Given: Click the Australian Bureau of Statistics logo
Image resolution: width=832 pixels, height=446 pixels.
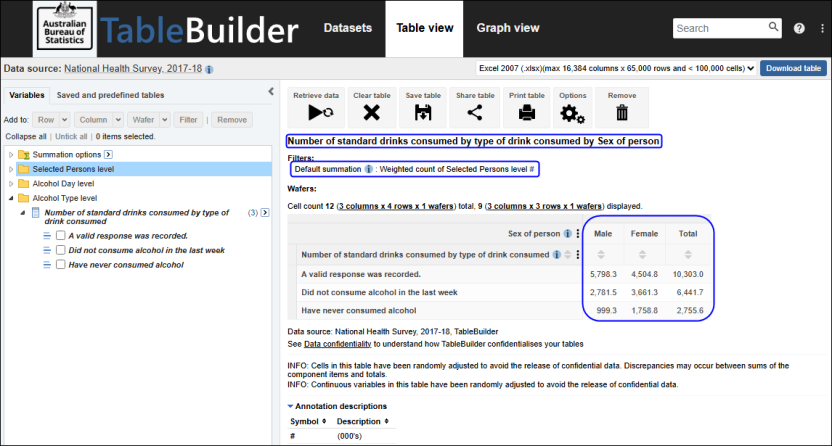Looking at the screenshot, I should (x=65, y=29).
